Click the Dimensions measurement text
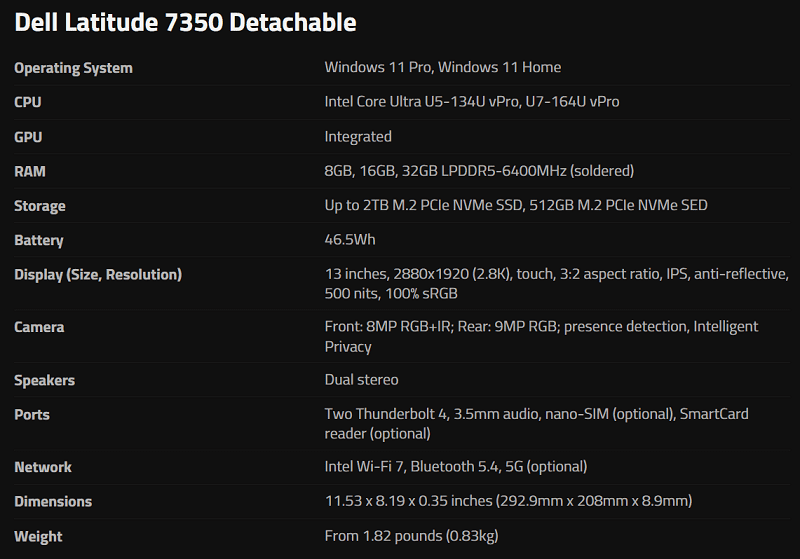Image resolution: width=800 pixels, height=559 pixels. (x=508, y=501)
